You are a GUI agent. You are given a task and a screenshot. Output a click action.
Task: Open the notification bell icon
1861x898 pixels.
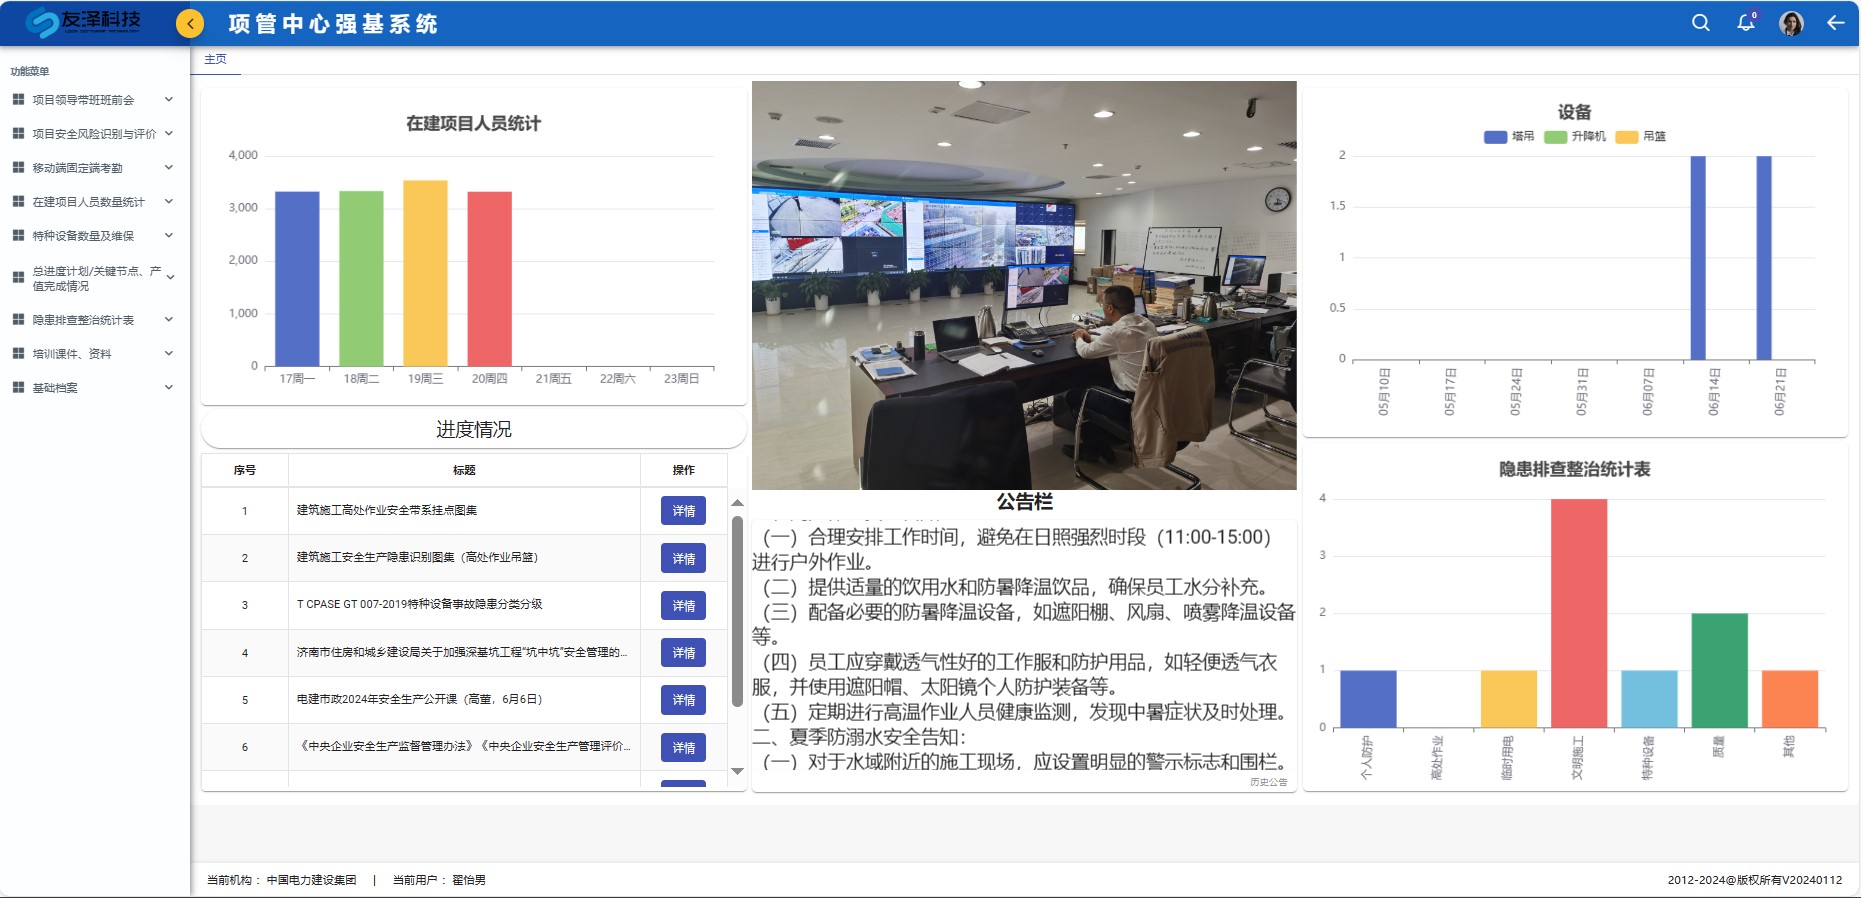pos(1746,23)
